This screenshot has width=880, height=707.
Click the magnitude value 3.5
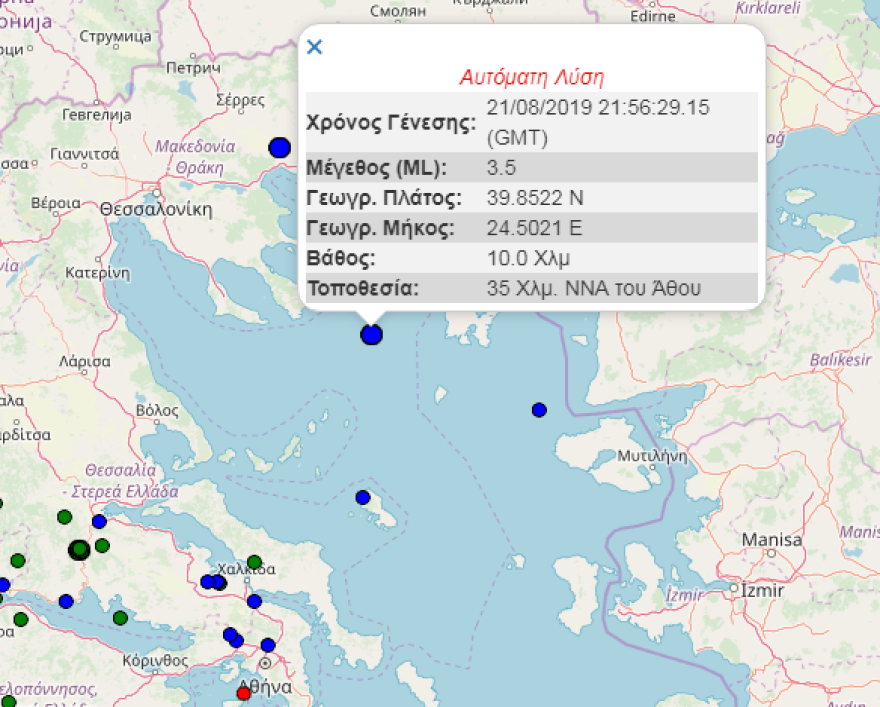coord(502,167)
